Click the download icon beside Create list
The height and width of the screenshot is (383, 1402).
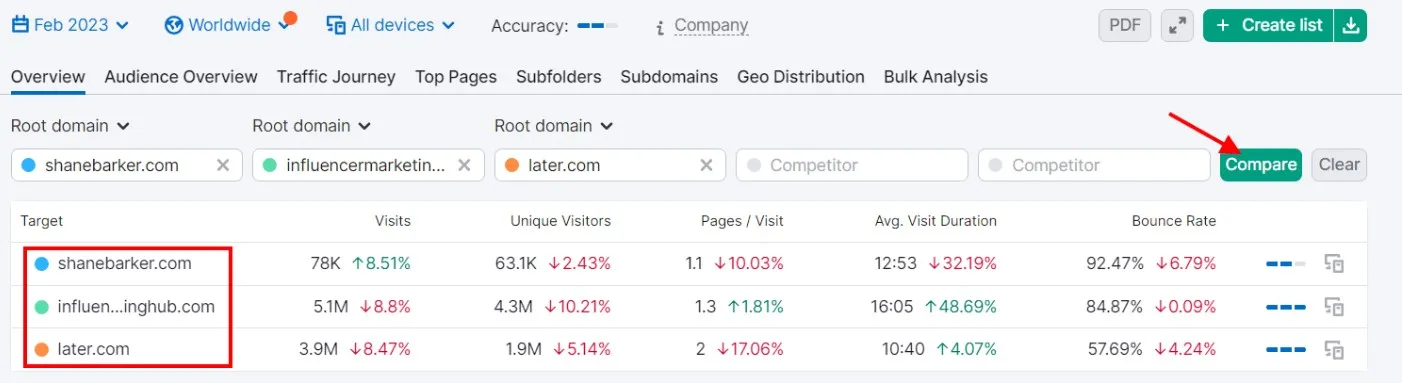point(1351,26)
